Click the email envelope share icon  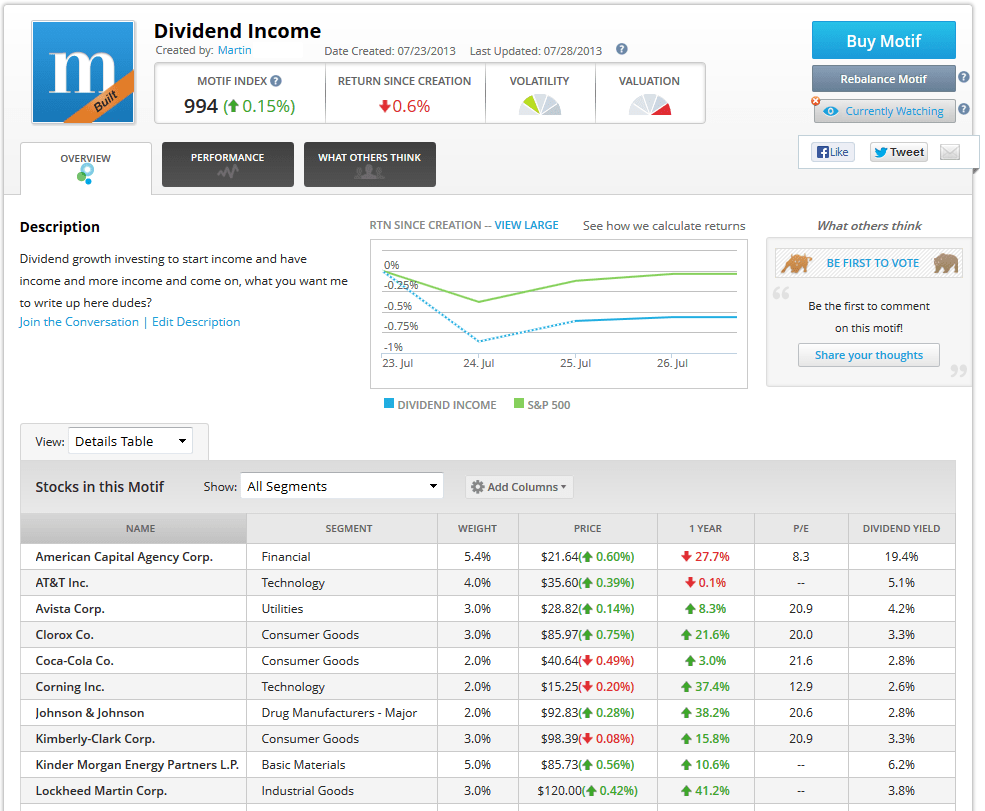coord(950,152)
